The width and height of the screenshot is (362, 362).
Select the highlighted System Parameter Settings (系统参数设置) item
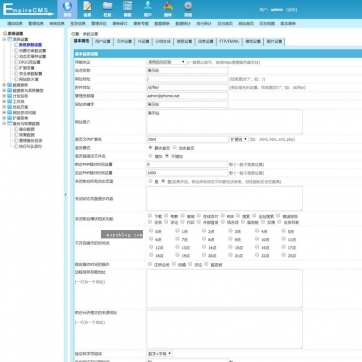pos(30,45)
